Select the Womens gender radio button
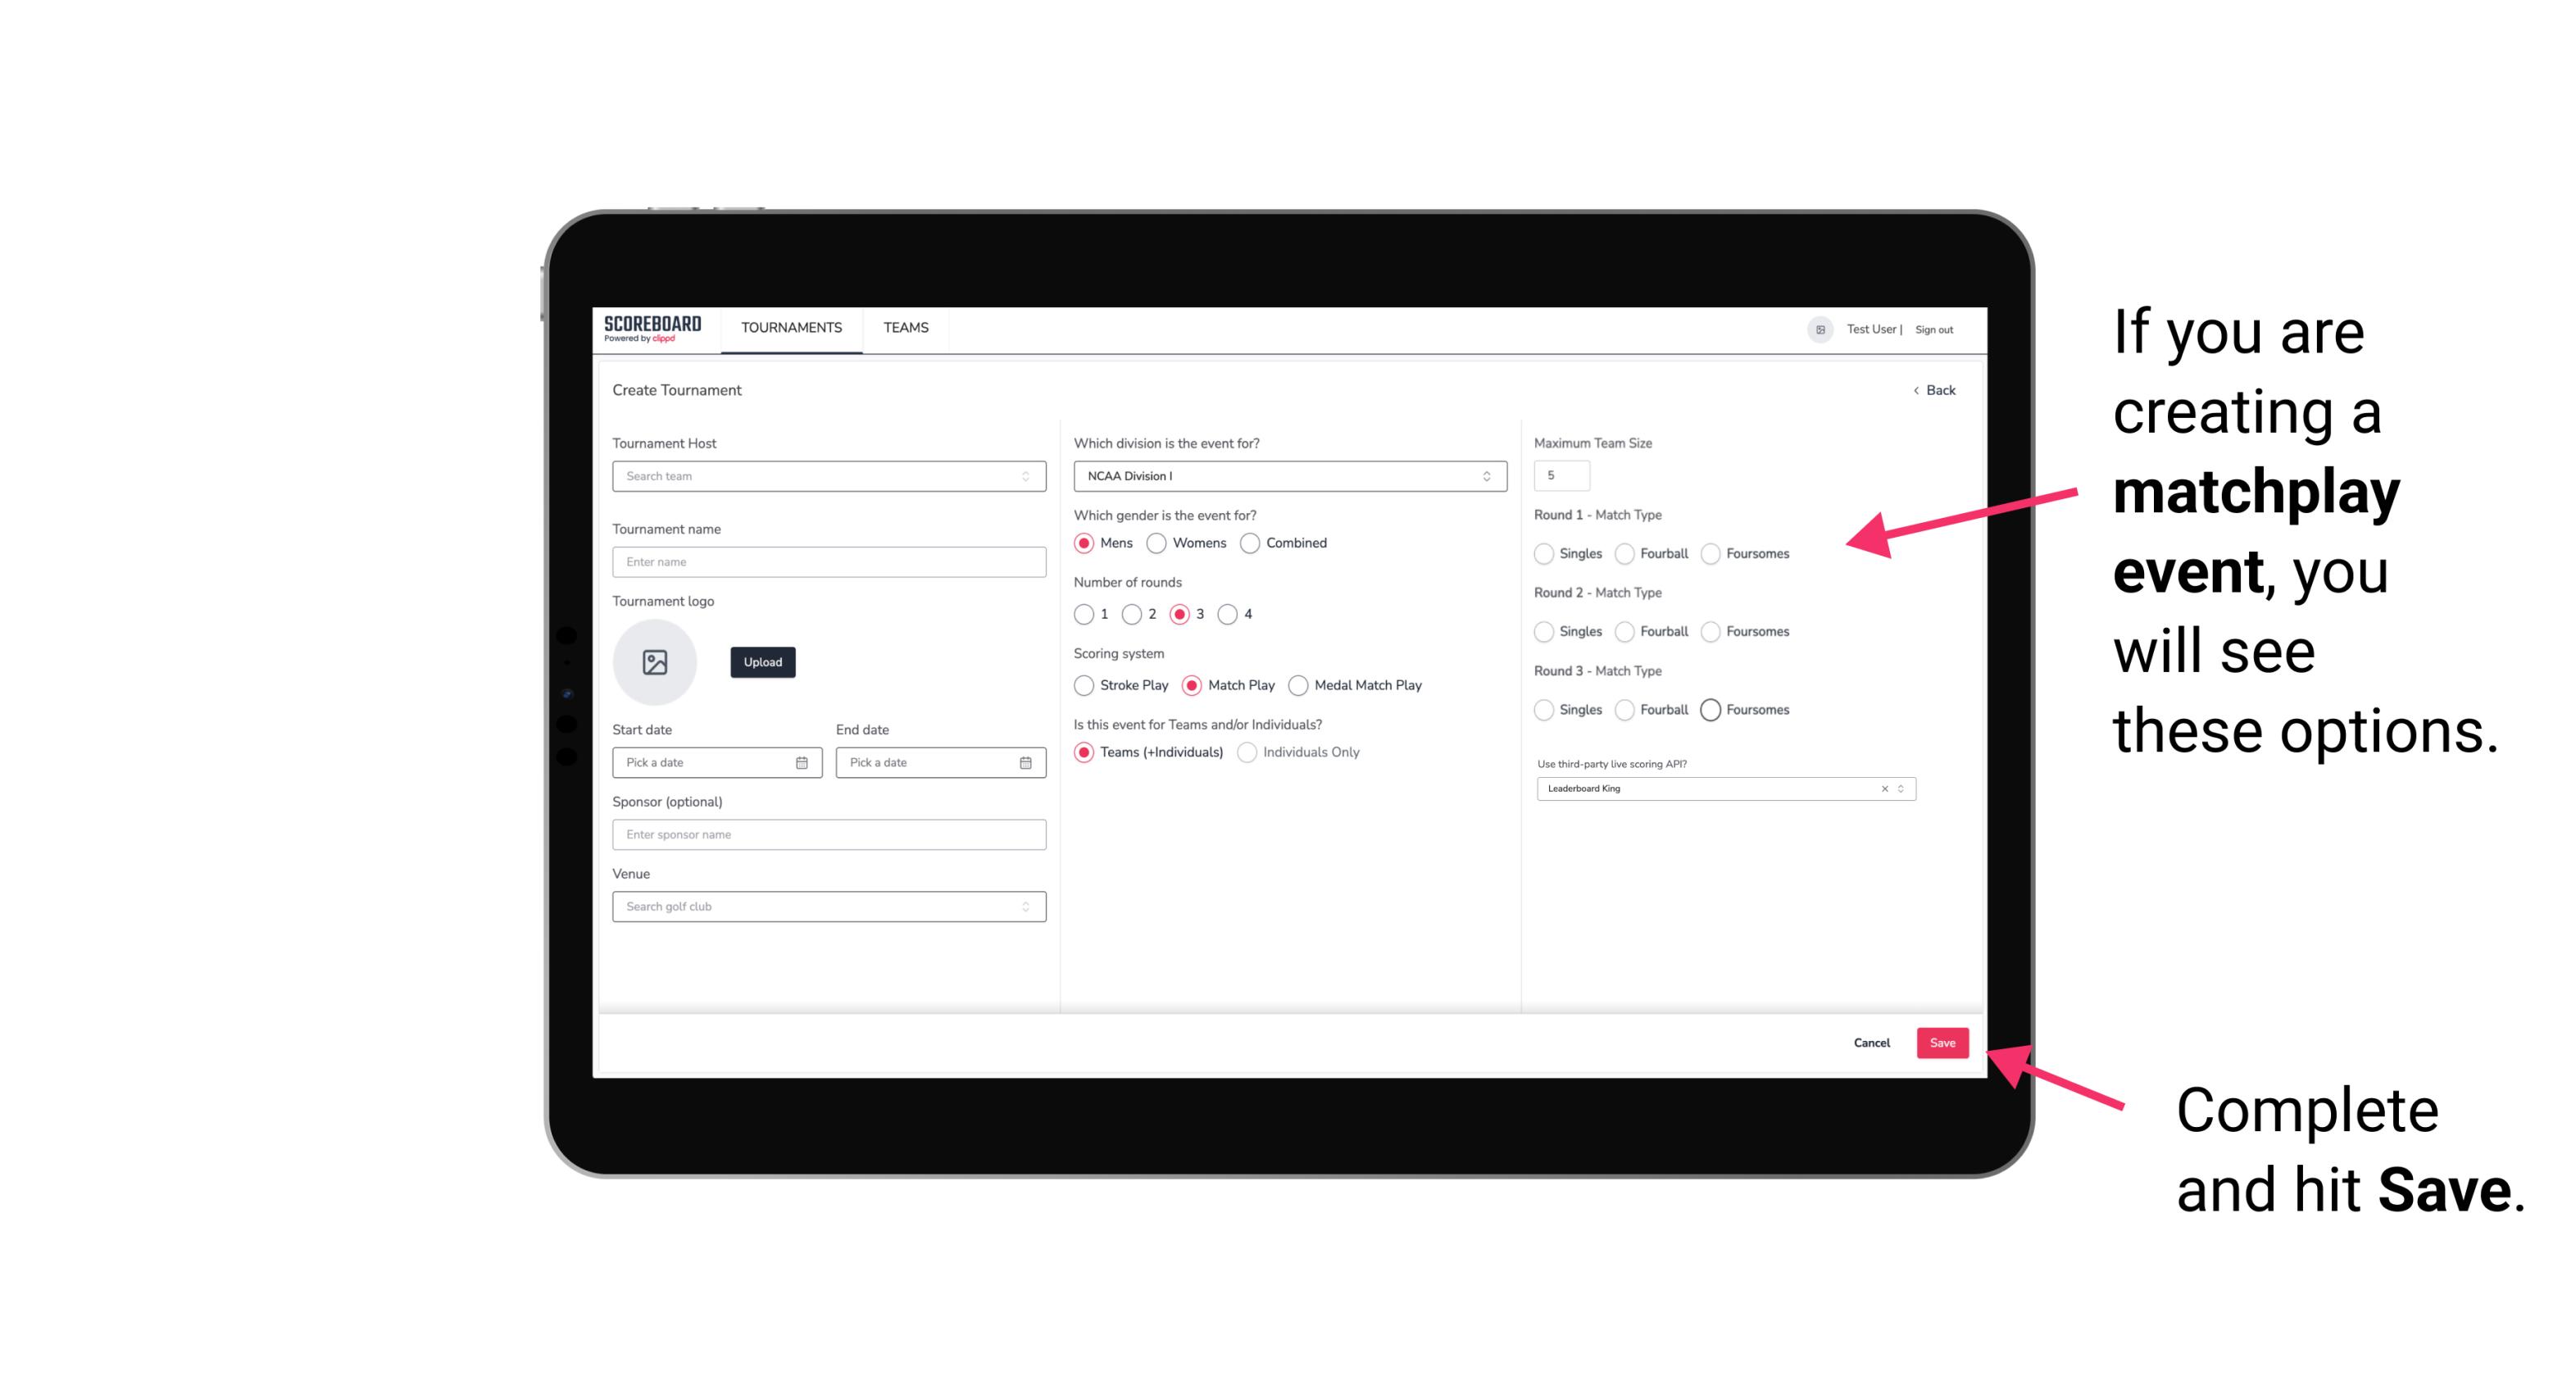The image size is (2576, 1386). 1160,543
